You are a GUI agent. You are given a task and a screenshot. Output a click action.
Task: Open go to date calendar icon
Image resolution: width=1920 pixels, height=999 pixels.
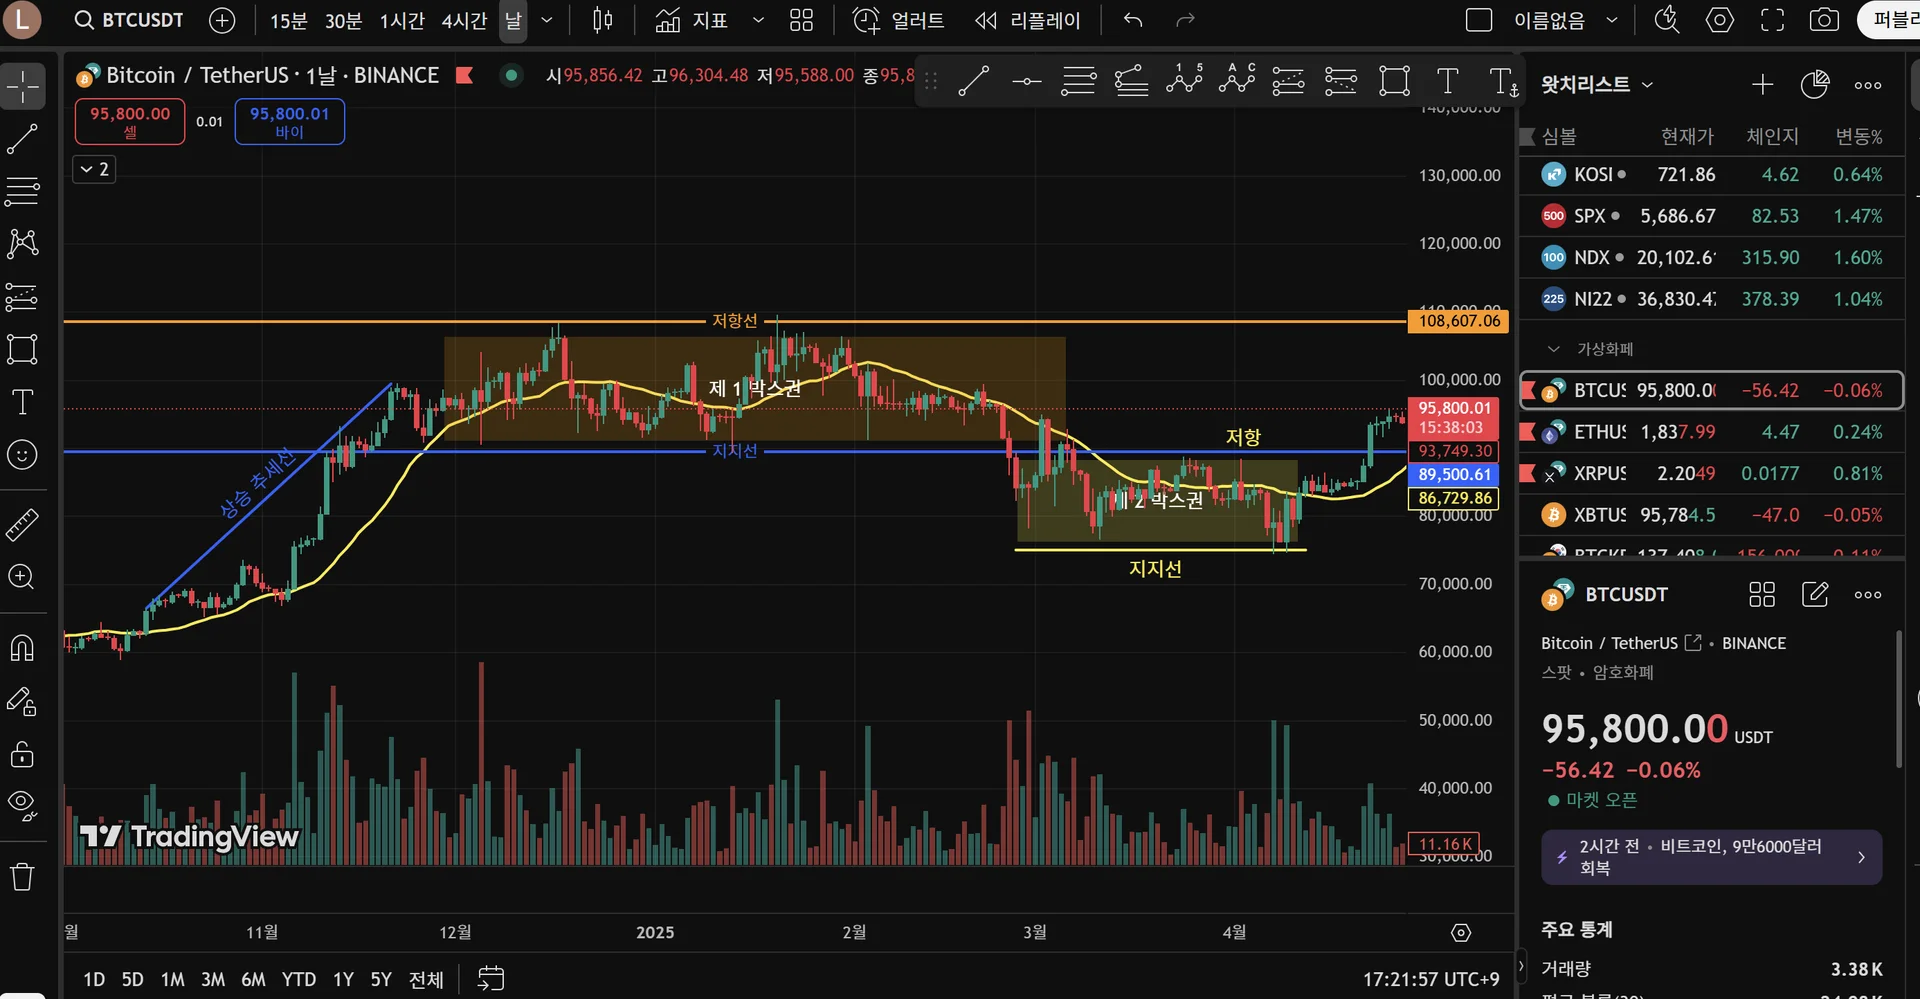pyautogui.click(x=490, y=979)
